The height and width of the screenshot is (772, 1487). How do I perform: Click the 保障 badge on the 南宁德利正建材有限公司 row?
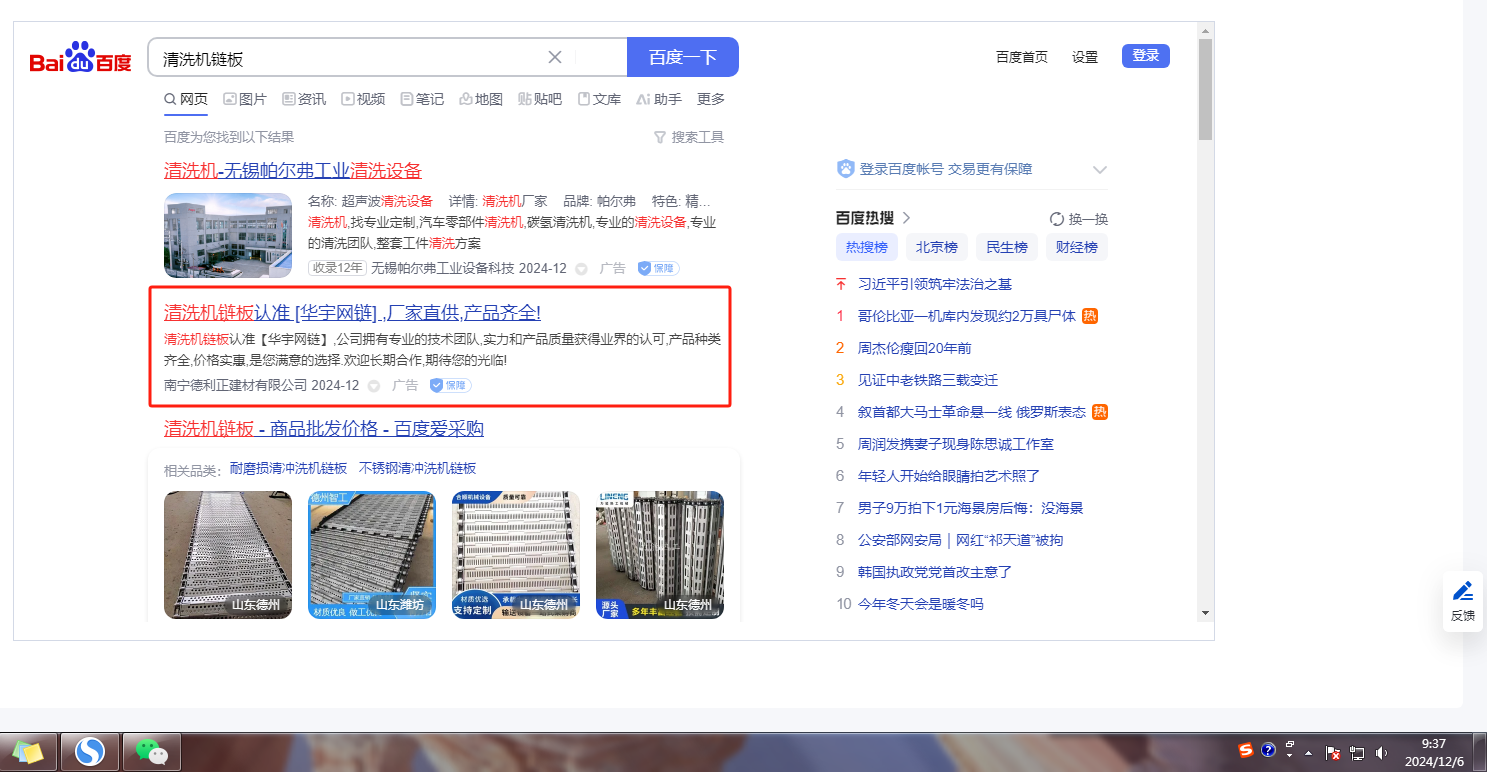pos(450,385)
